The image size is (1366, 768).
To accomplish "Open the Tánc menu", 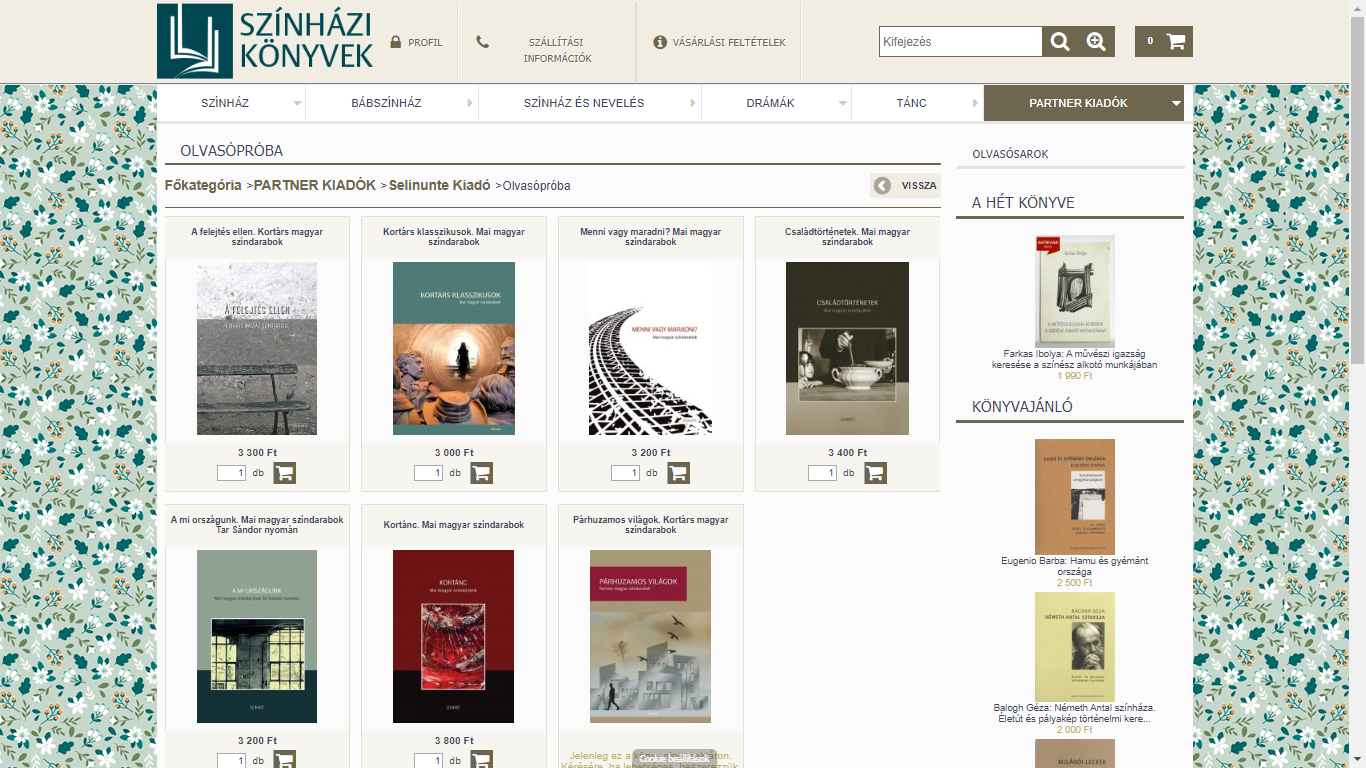I will coord(911,103).
